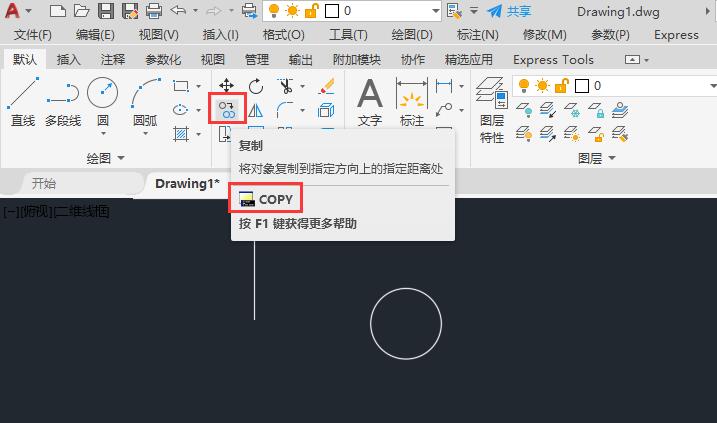Click the layer Freeze snowflake icon
The width and height of the screenshot is (717, 423).
tap(572, 110)
